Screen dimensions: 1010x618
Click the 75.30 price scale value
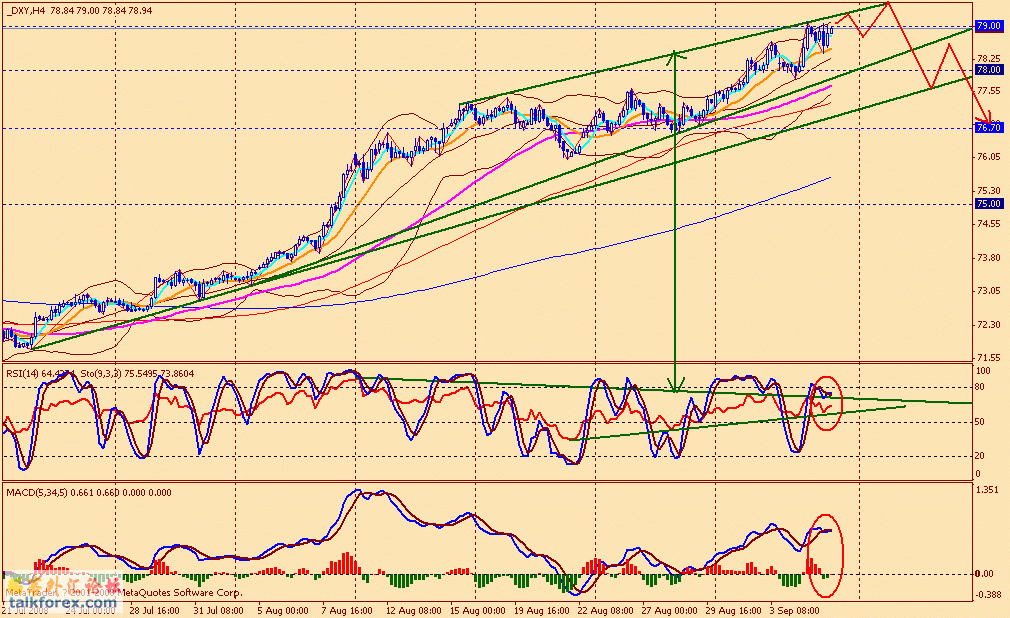click(x=989, y=191)
